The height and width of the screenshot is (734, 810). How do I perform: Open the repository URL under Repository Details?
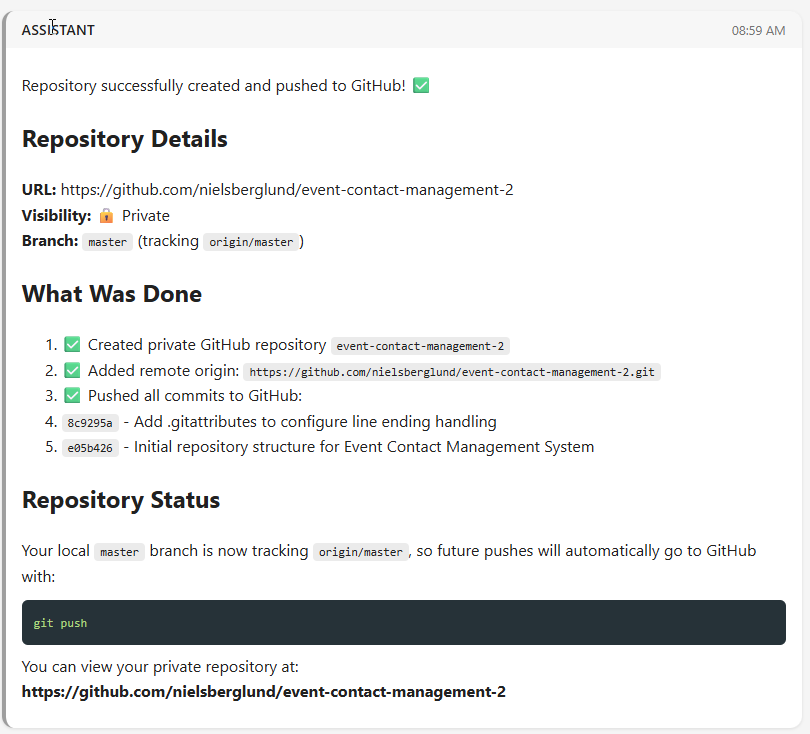pyautogui.click(x=287, y=190)
